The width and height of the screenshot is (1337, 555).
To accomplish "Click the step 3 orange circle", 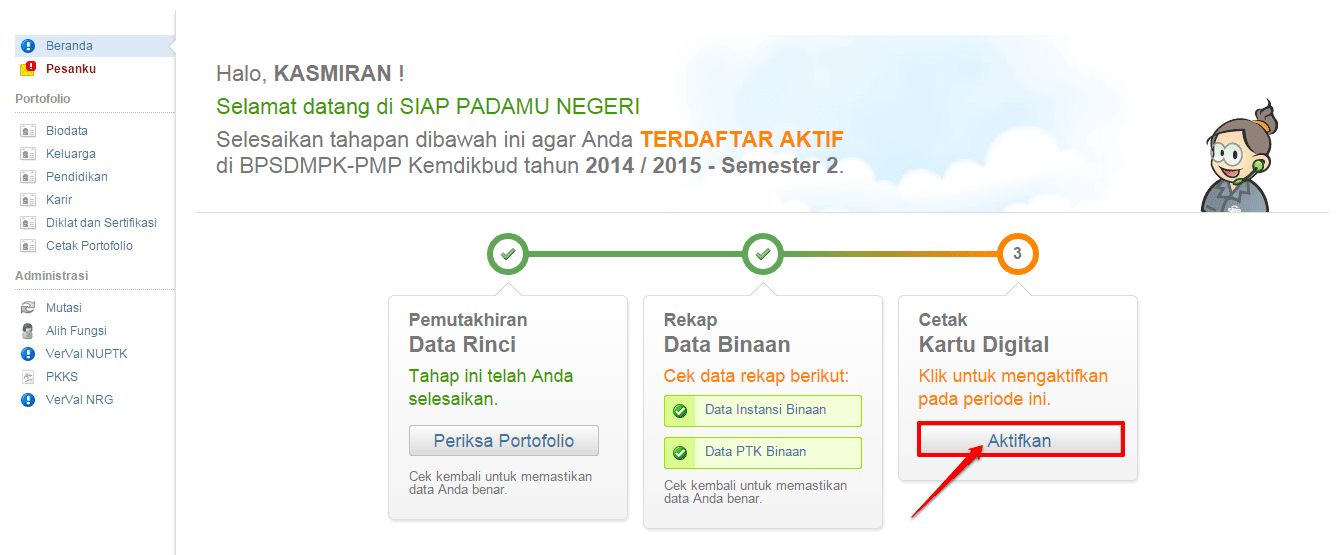I will point(1017,254).
